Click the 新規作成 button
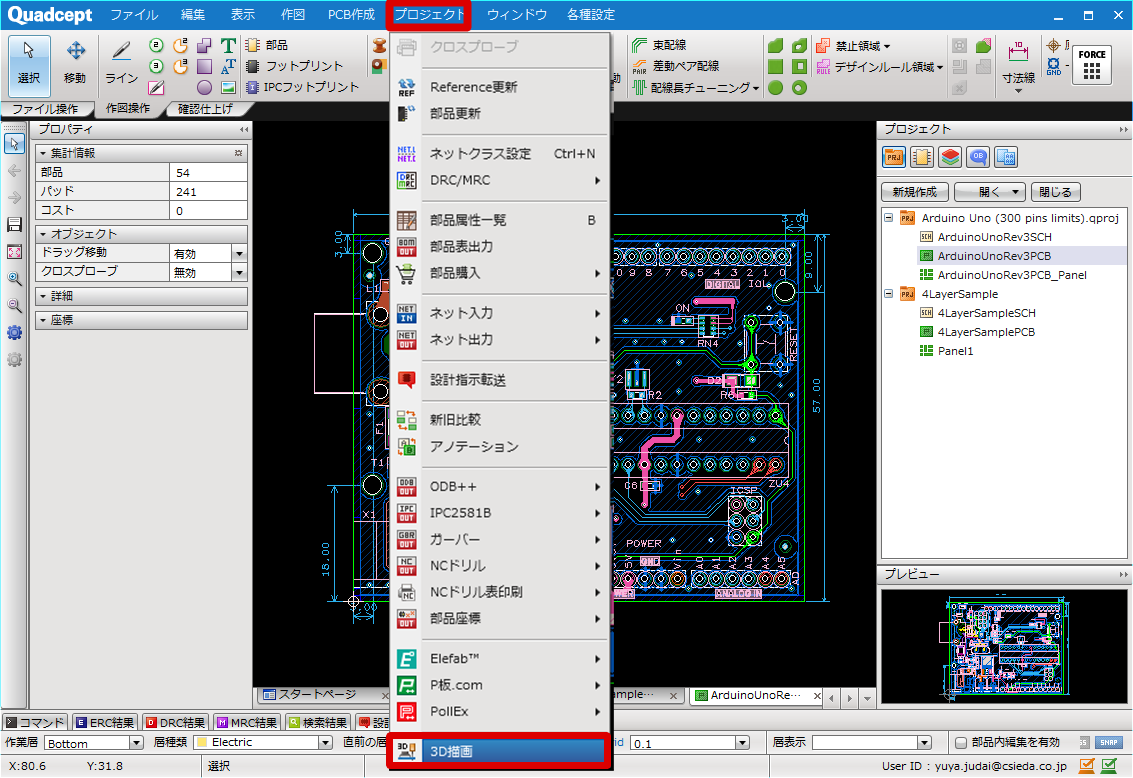 [x=914, y=192]
